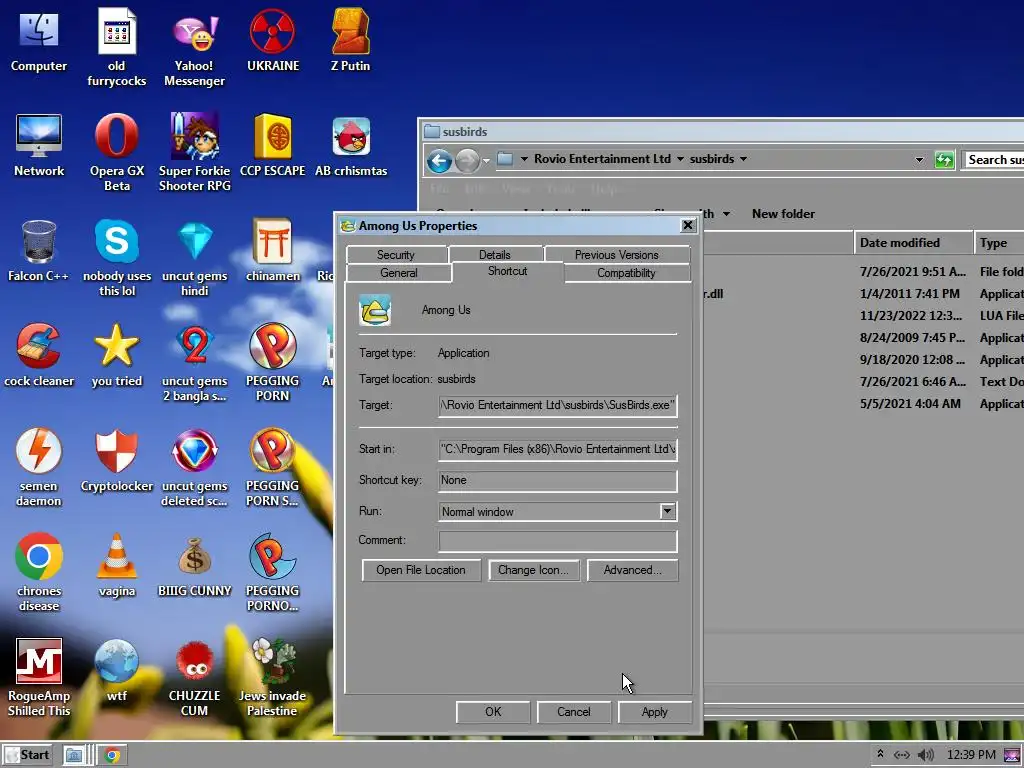Select the globe icon labeled wtf

pyautogui.click(x=116, y=671)
